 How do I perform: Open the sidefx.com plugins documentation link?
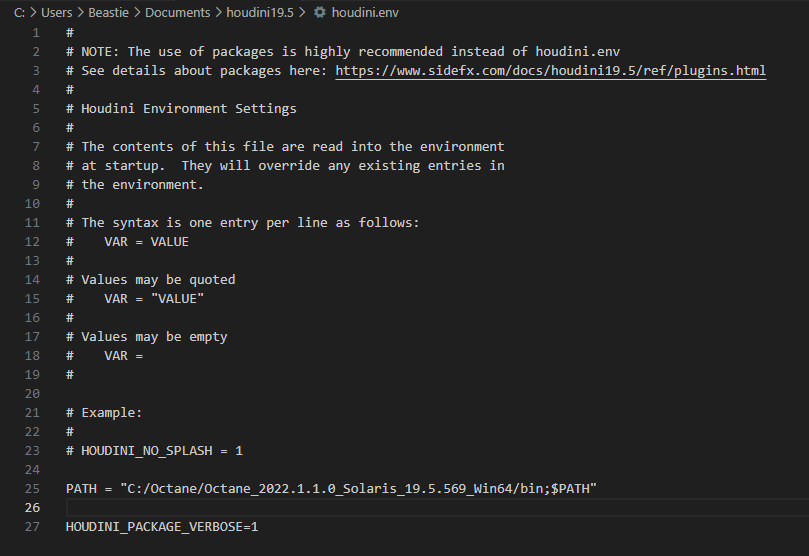(551, 71)
